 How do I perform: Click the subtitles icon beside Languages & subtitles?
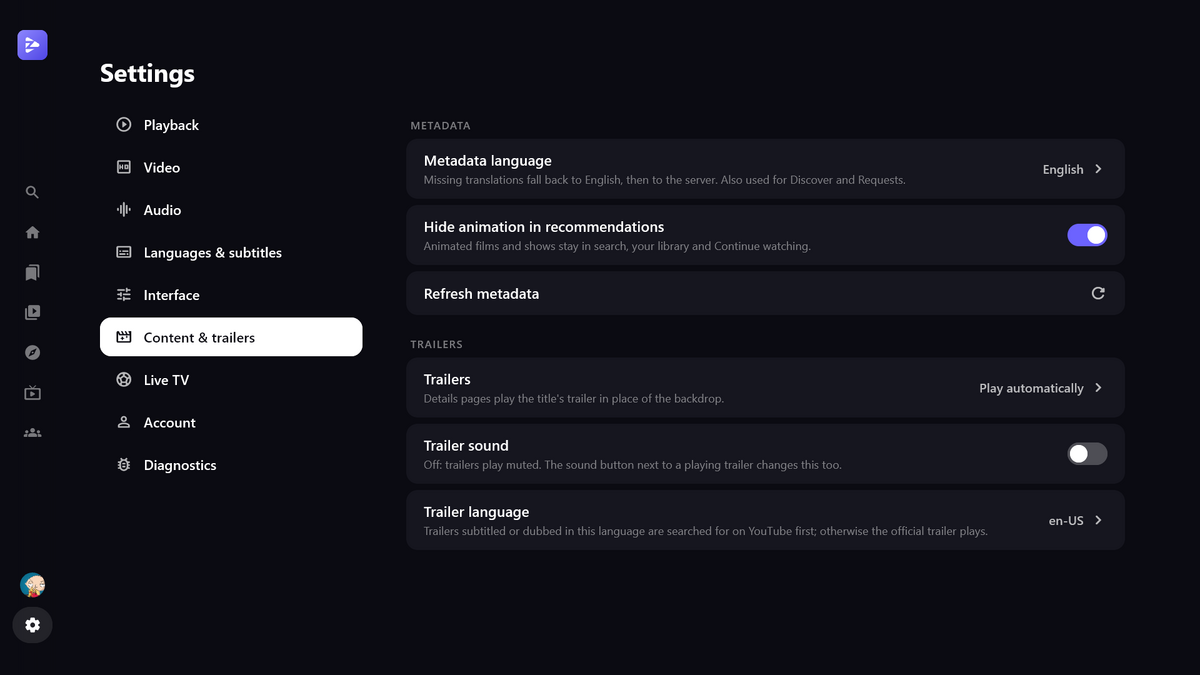pos(124,252)
